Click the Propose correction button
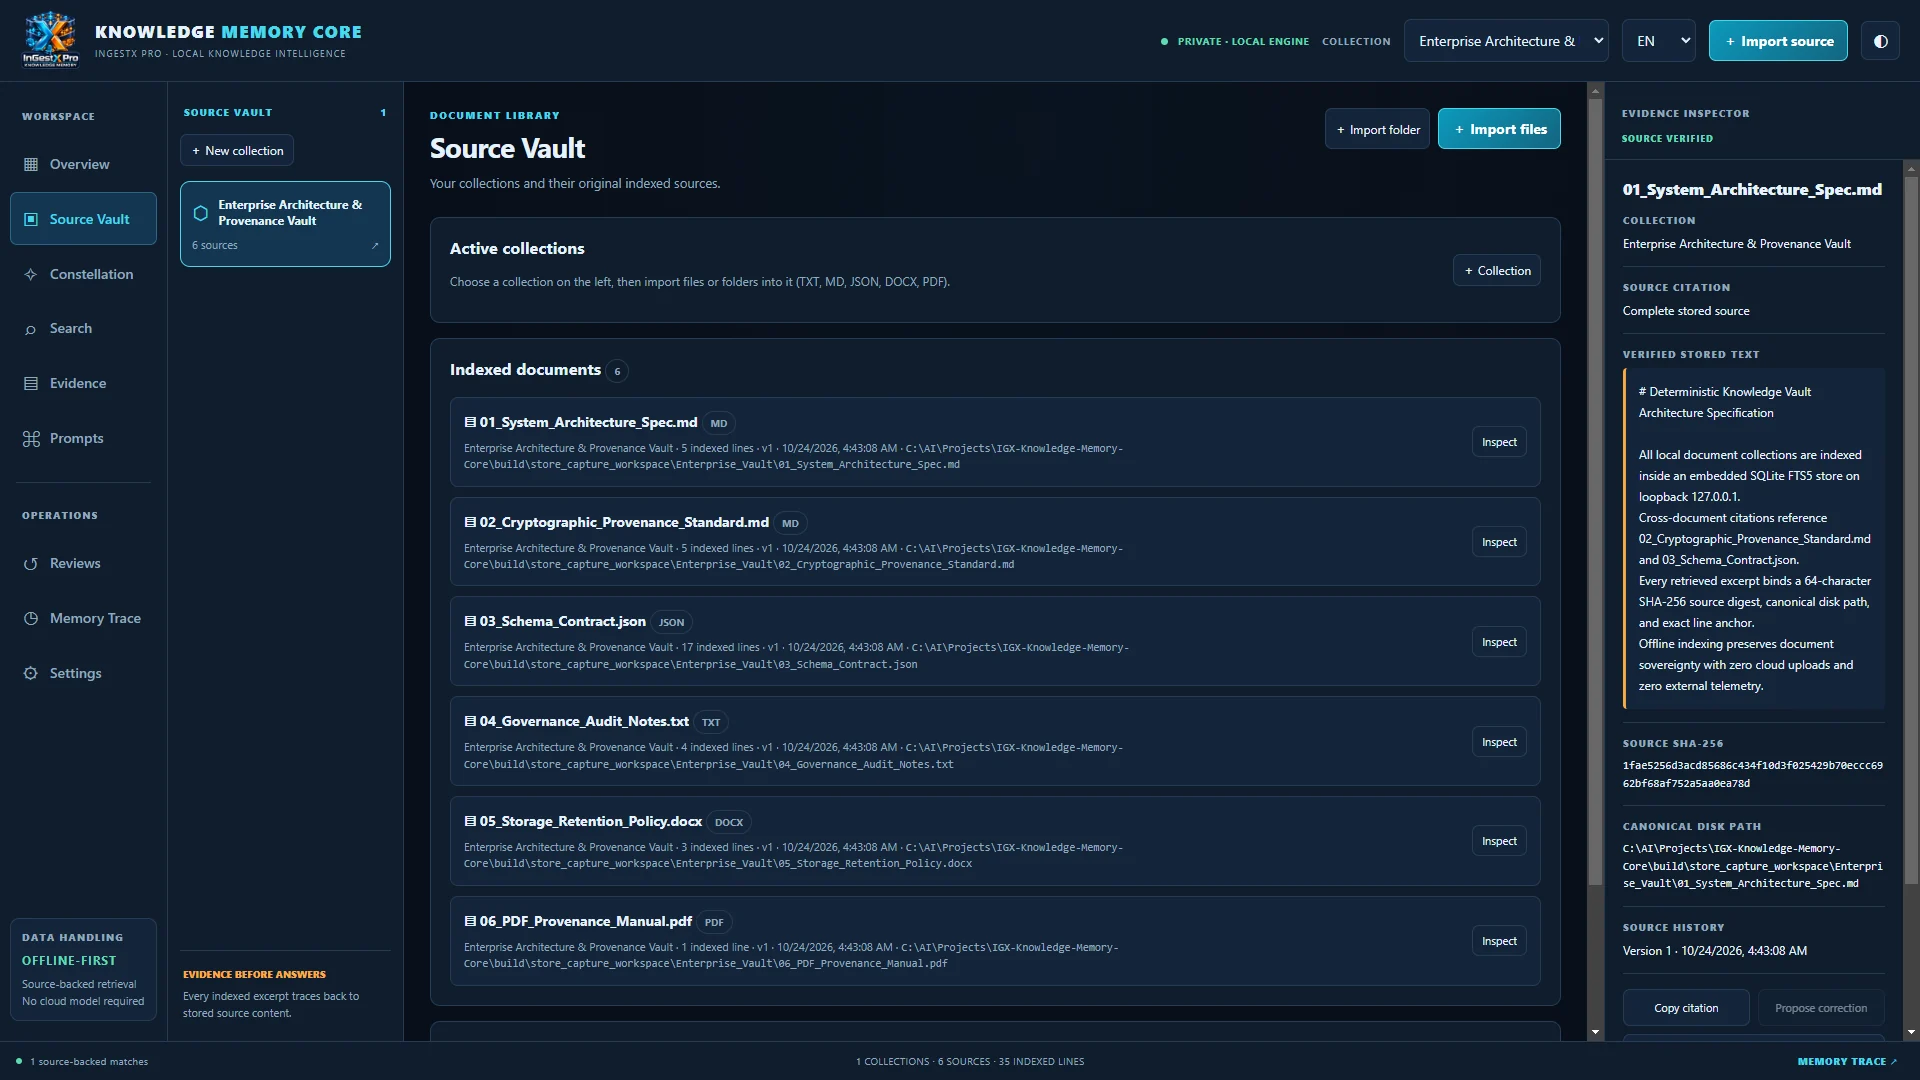The width and height of the screenshot is (1920, 1080). coord(1821,1008)
